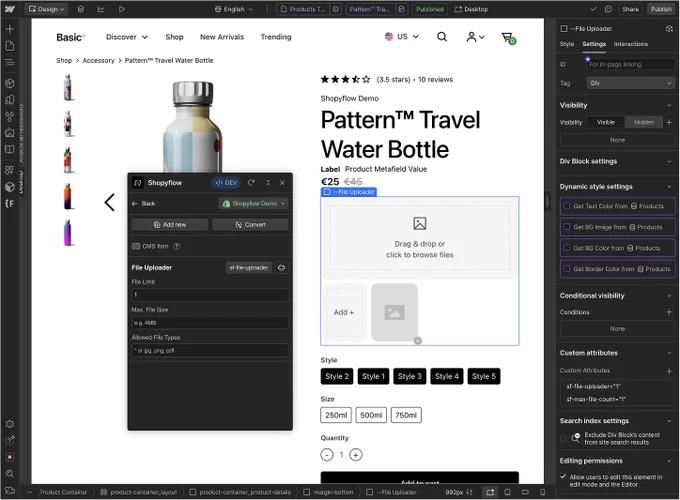Open the US country selector
The width and height of the screenshot is (680, 500).
point(402,36)
